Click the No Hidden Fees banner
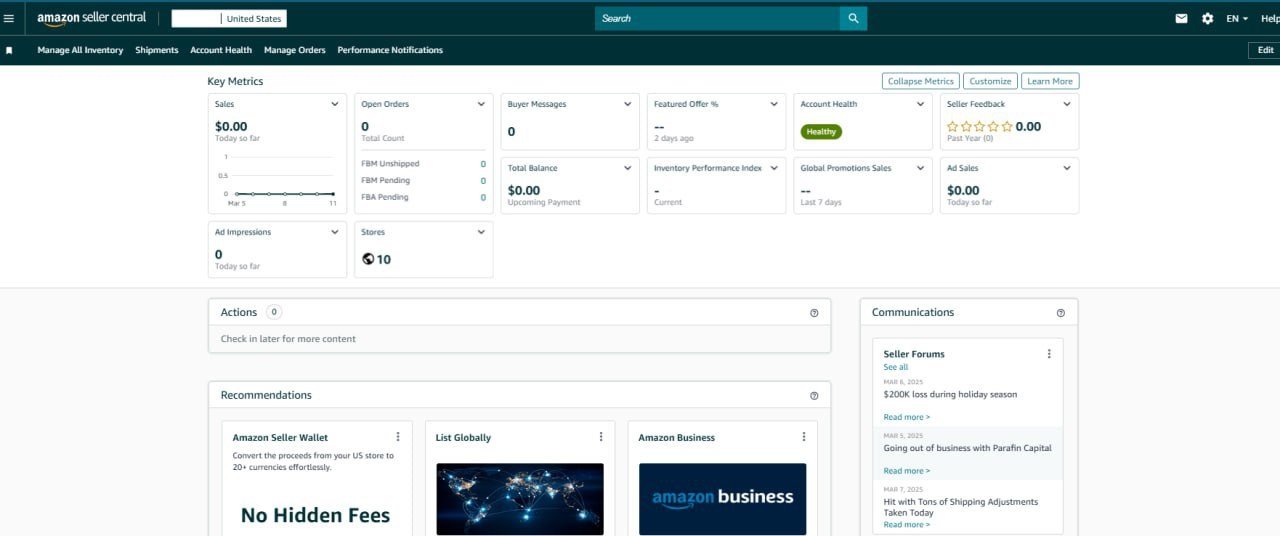 click(315, 515)
